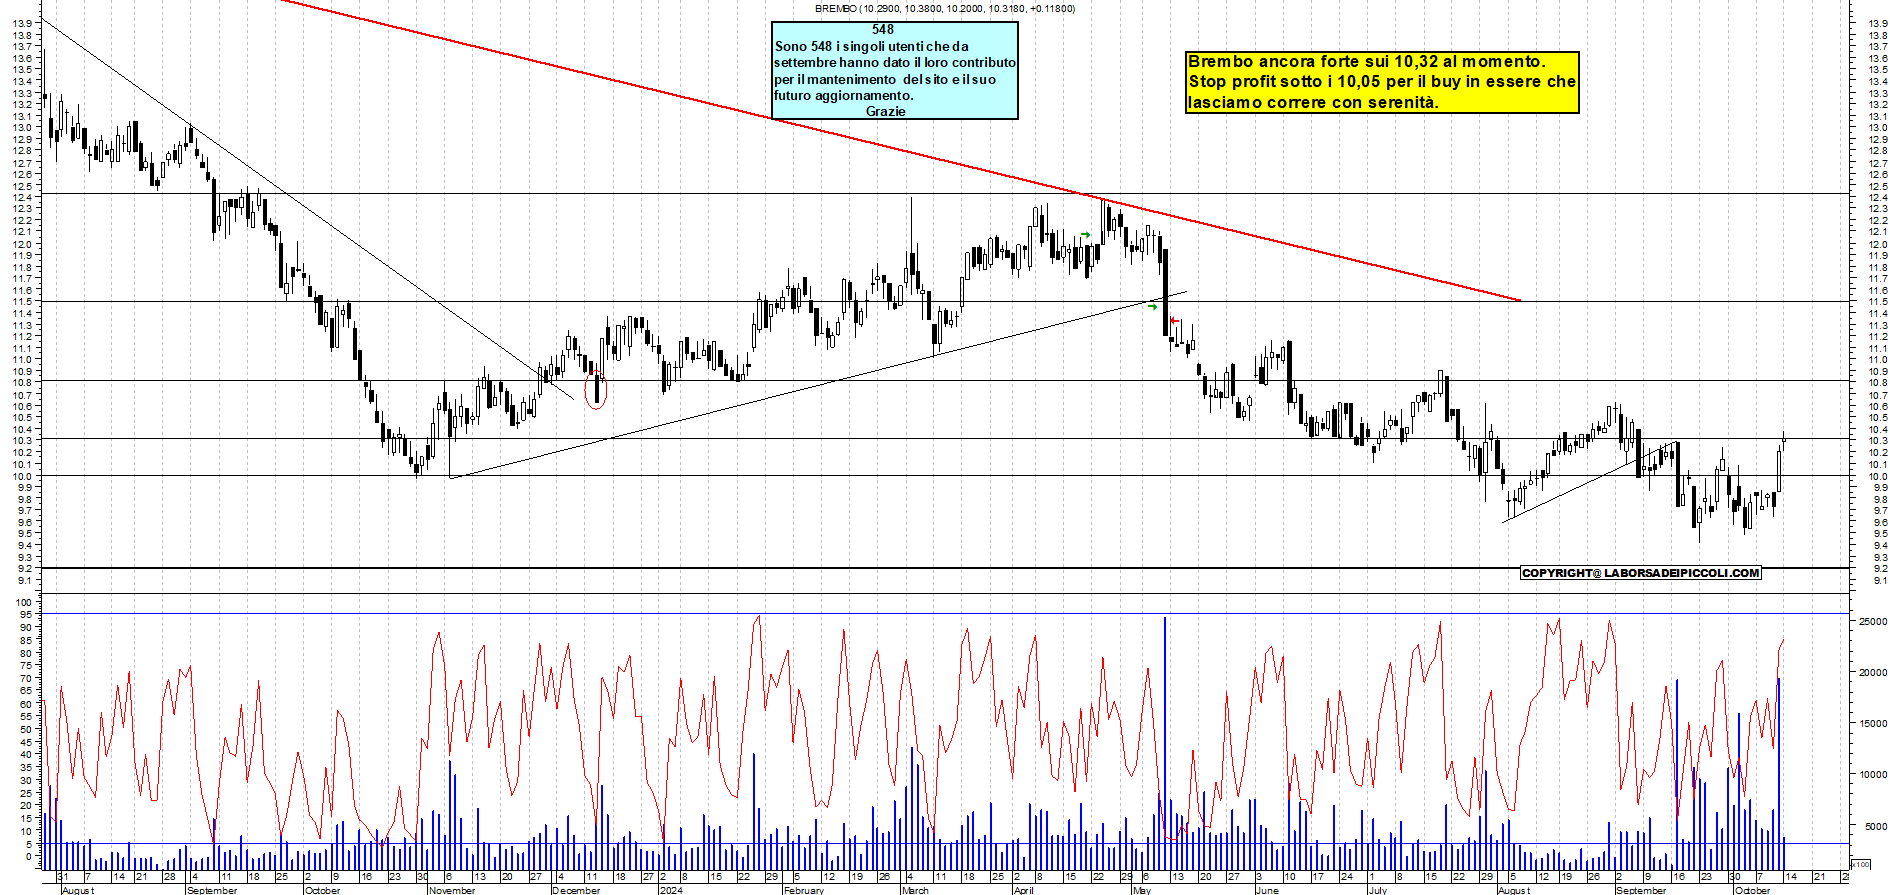Select the bold "548" heading in blue box
The image size is (1890, 895).
click(882, 30)
